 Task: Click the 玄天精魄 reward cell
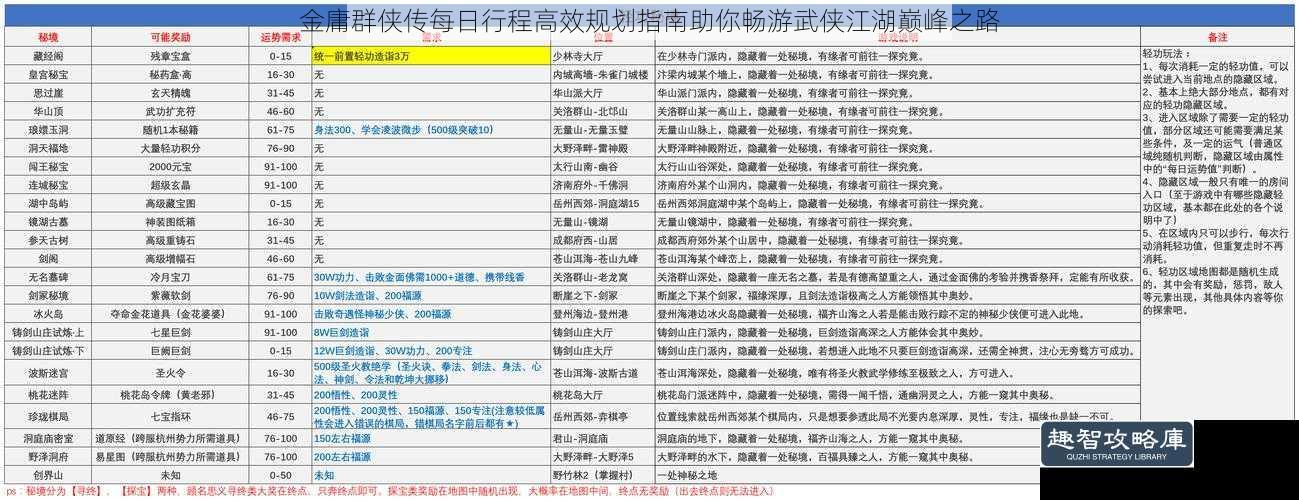170,92
